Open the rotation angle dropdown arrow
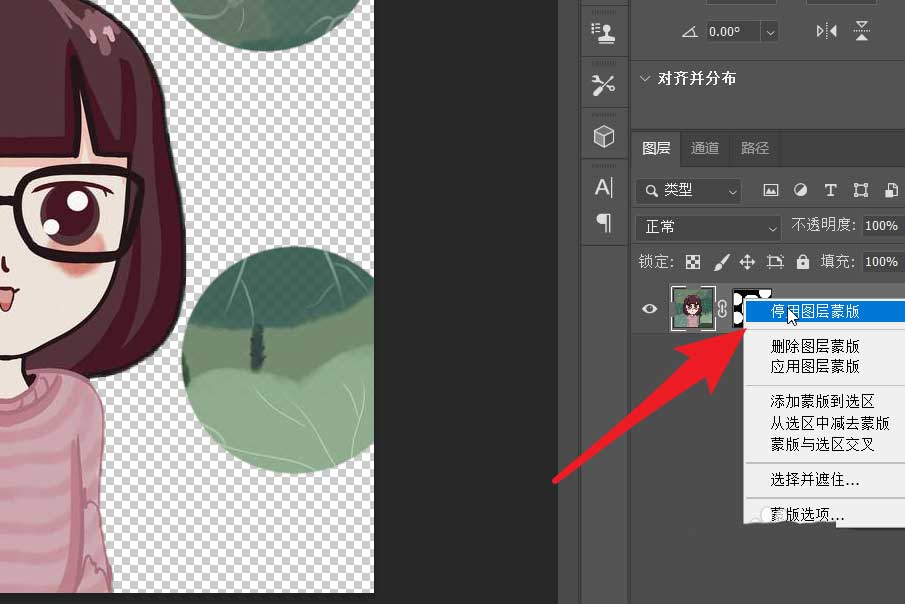905x604 pixels. point(769,32)
